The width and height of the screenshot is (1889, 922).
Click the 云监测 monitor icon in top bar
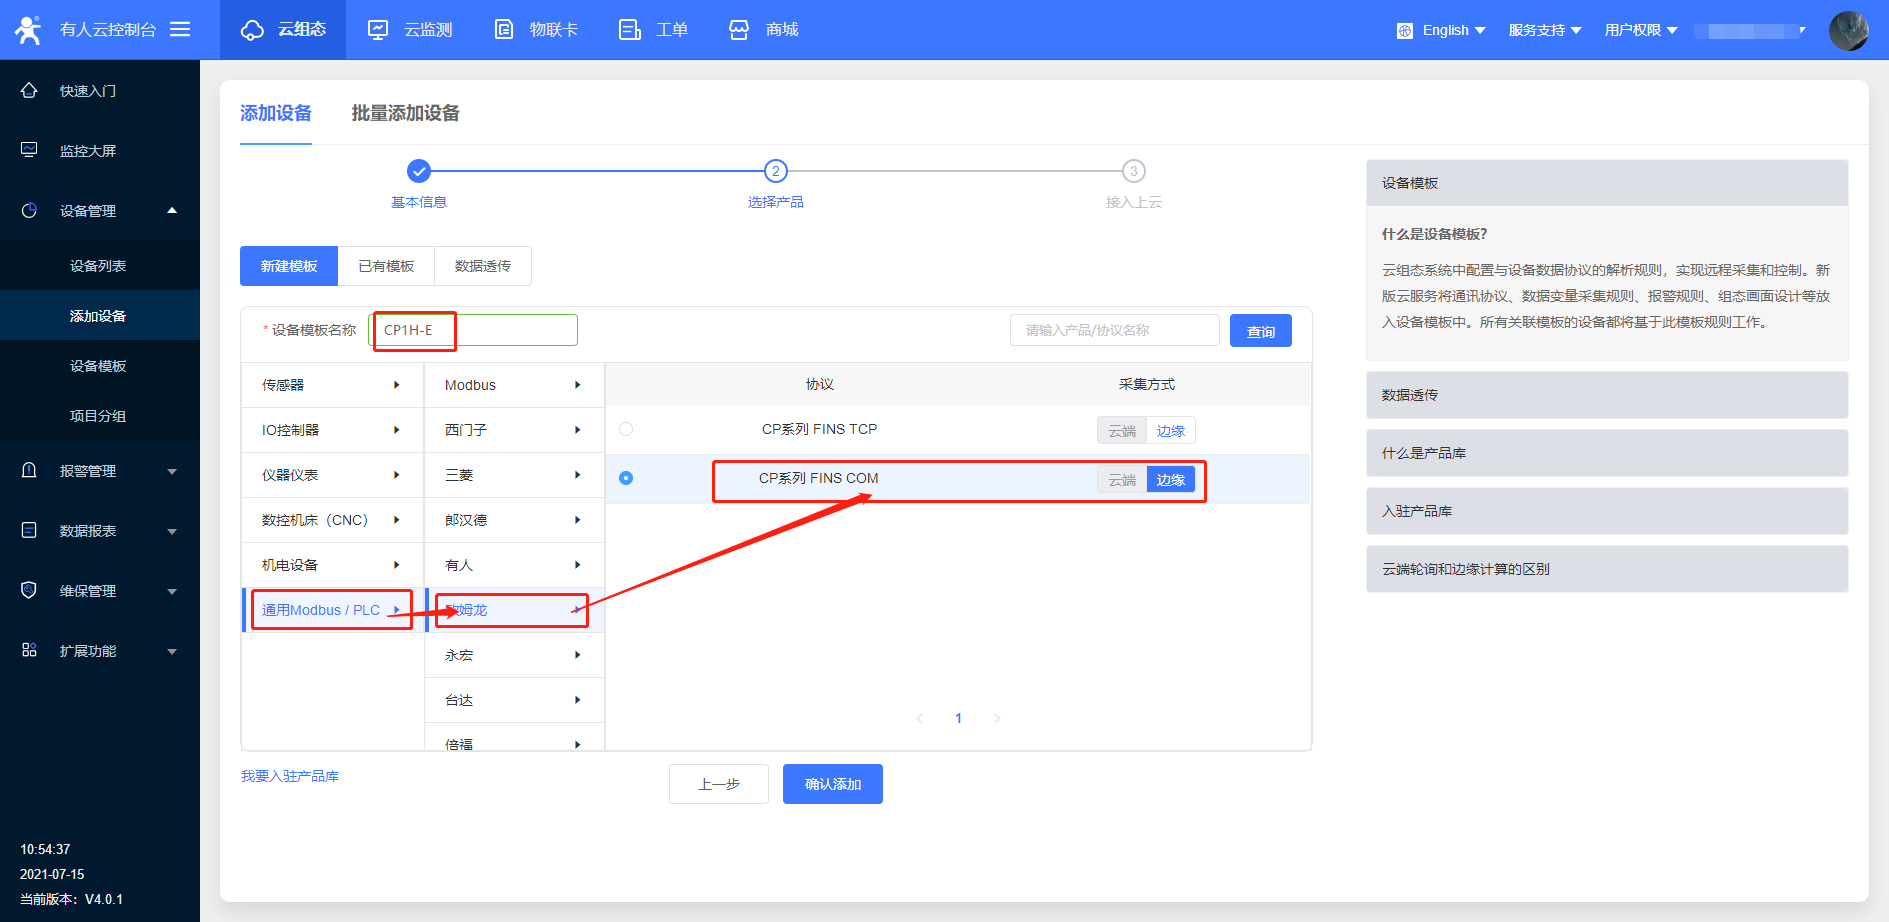point(378,30)
